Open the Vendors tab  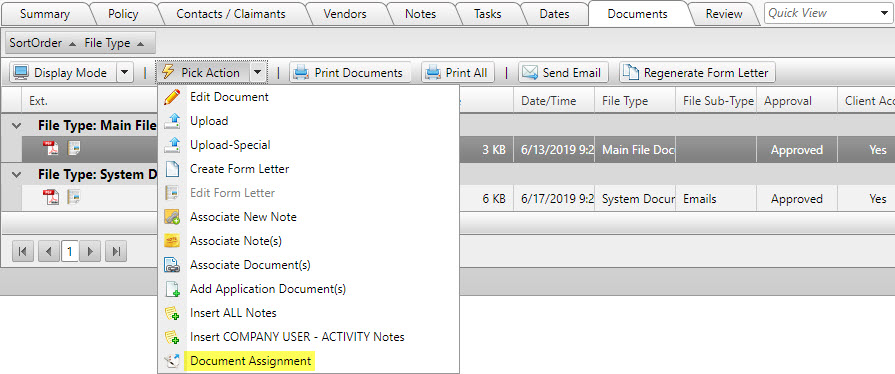345,14
